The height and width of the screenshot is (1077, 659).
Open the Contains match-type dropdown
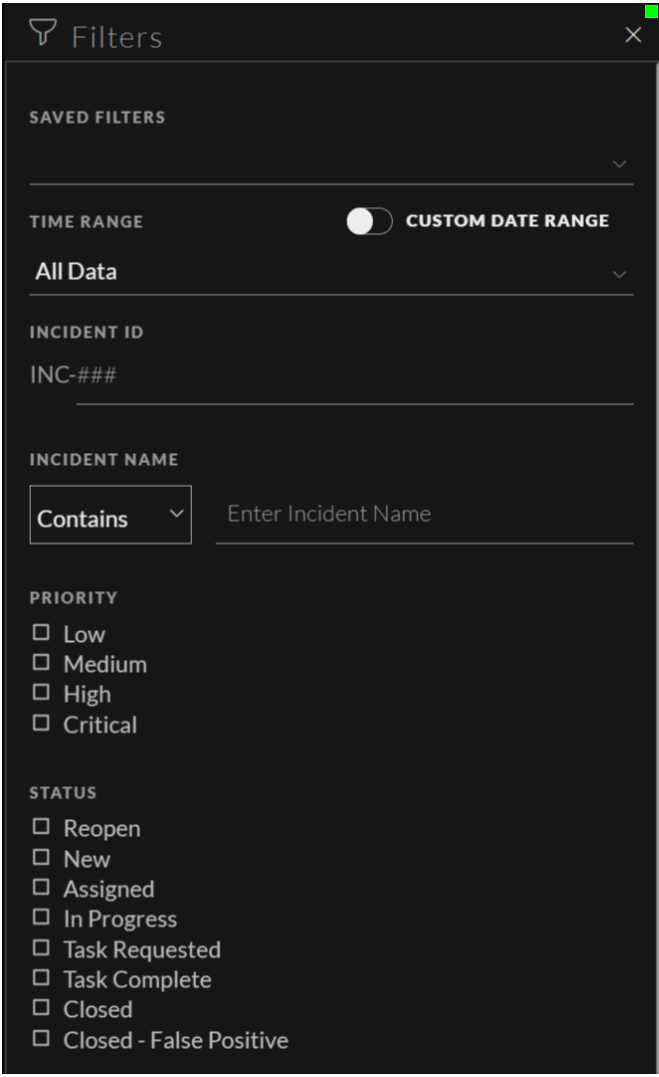click(x=110, y=514)
